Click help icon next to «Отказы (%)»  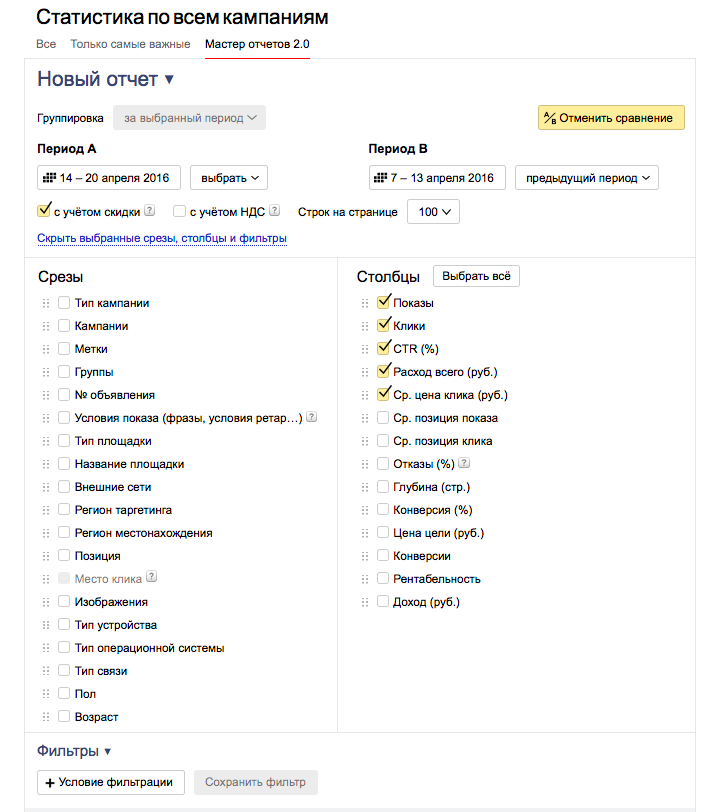[x=464, y=463]
